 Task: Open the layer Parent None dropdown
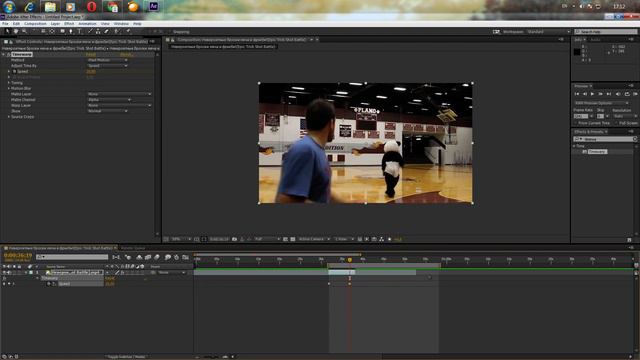click(x=171, y=272)
